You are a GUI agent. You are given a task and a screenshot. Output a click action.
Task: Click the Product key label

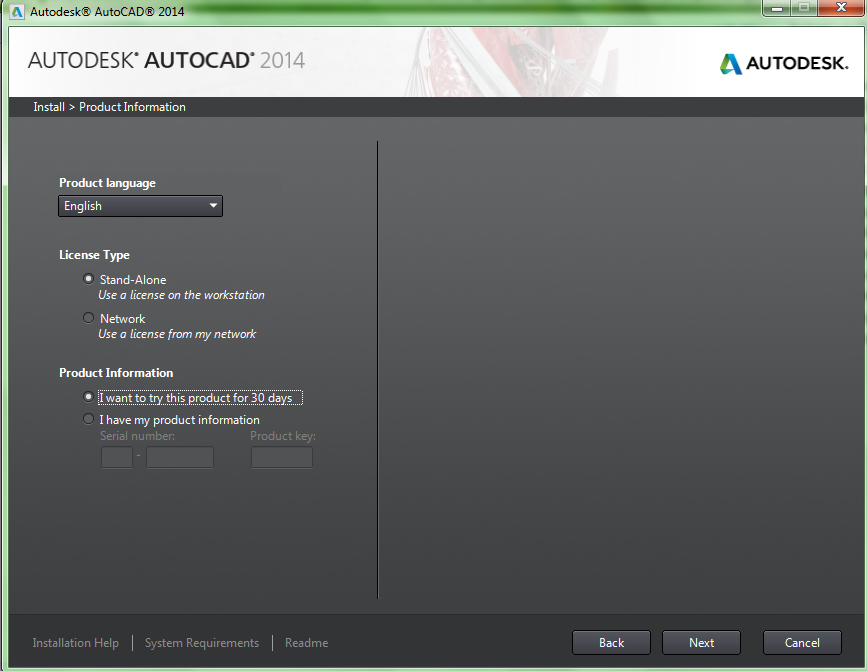pyautogui.click(x=283, y=436)
